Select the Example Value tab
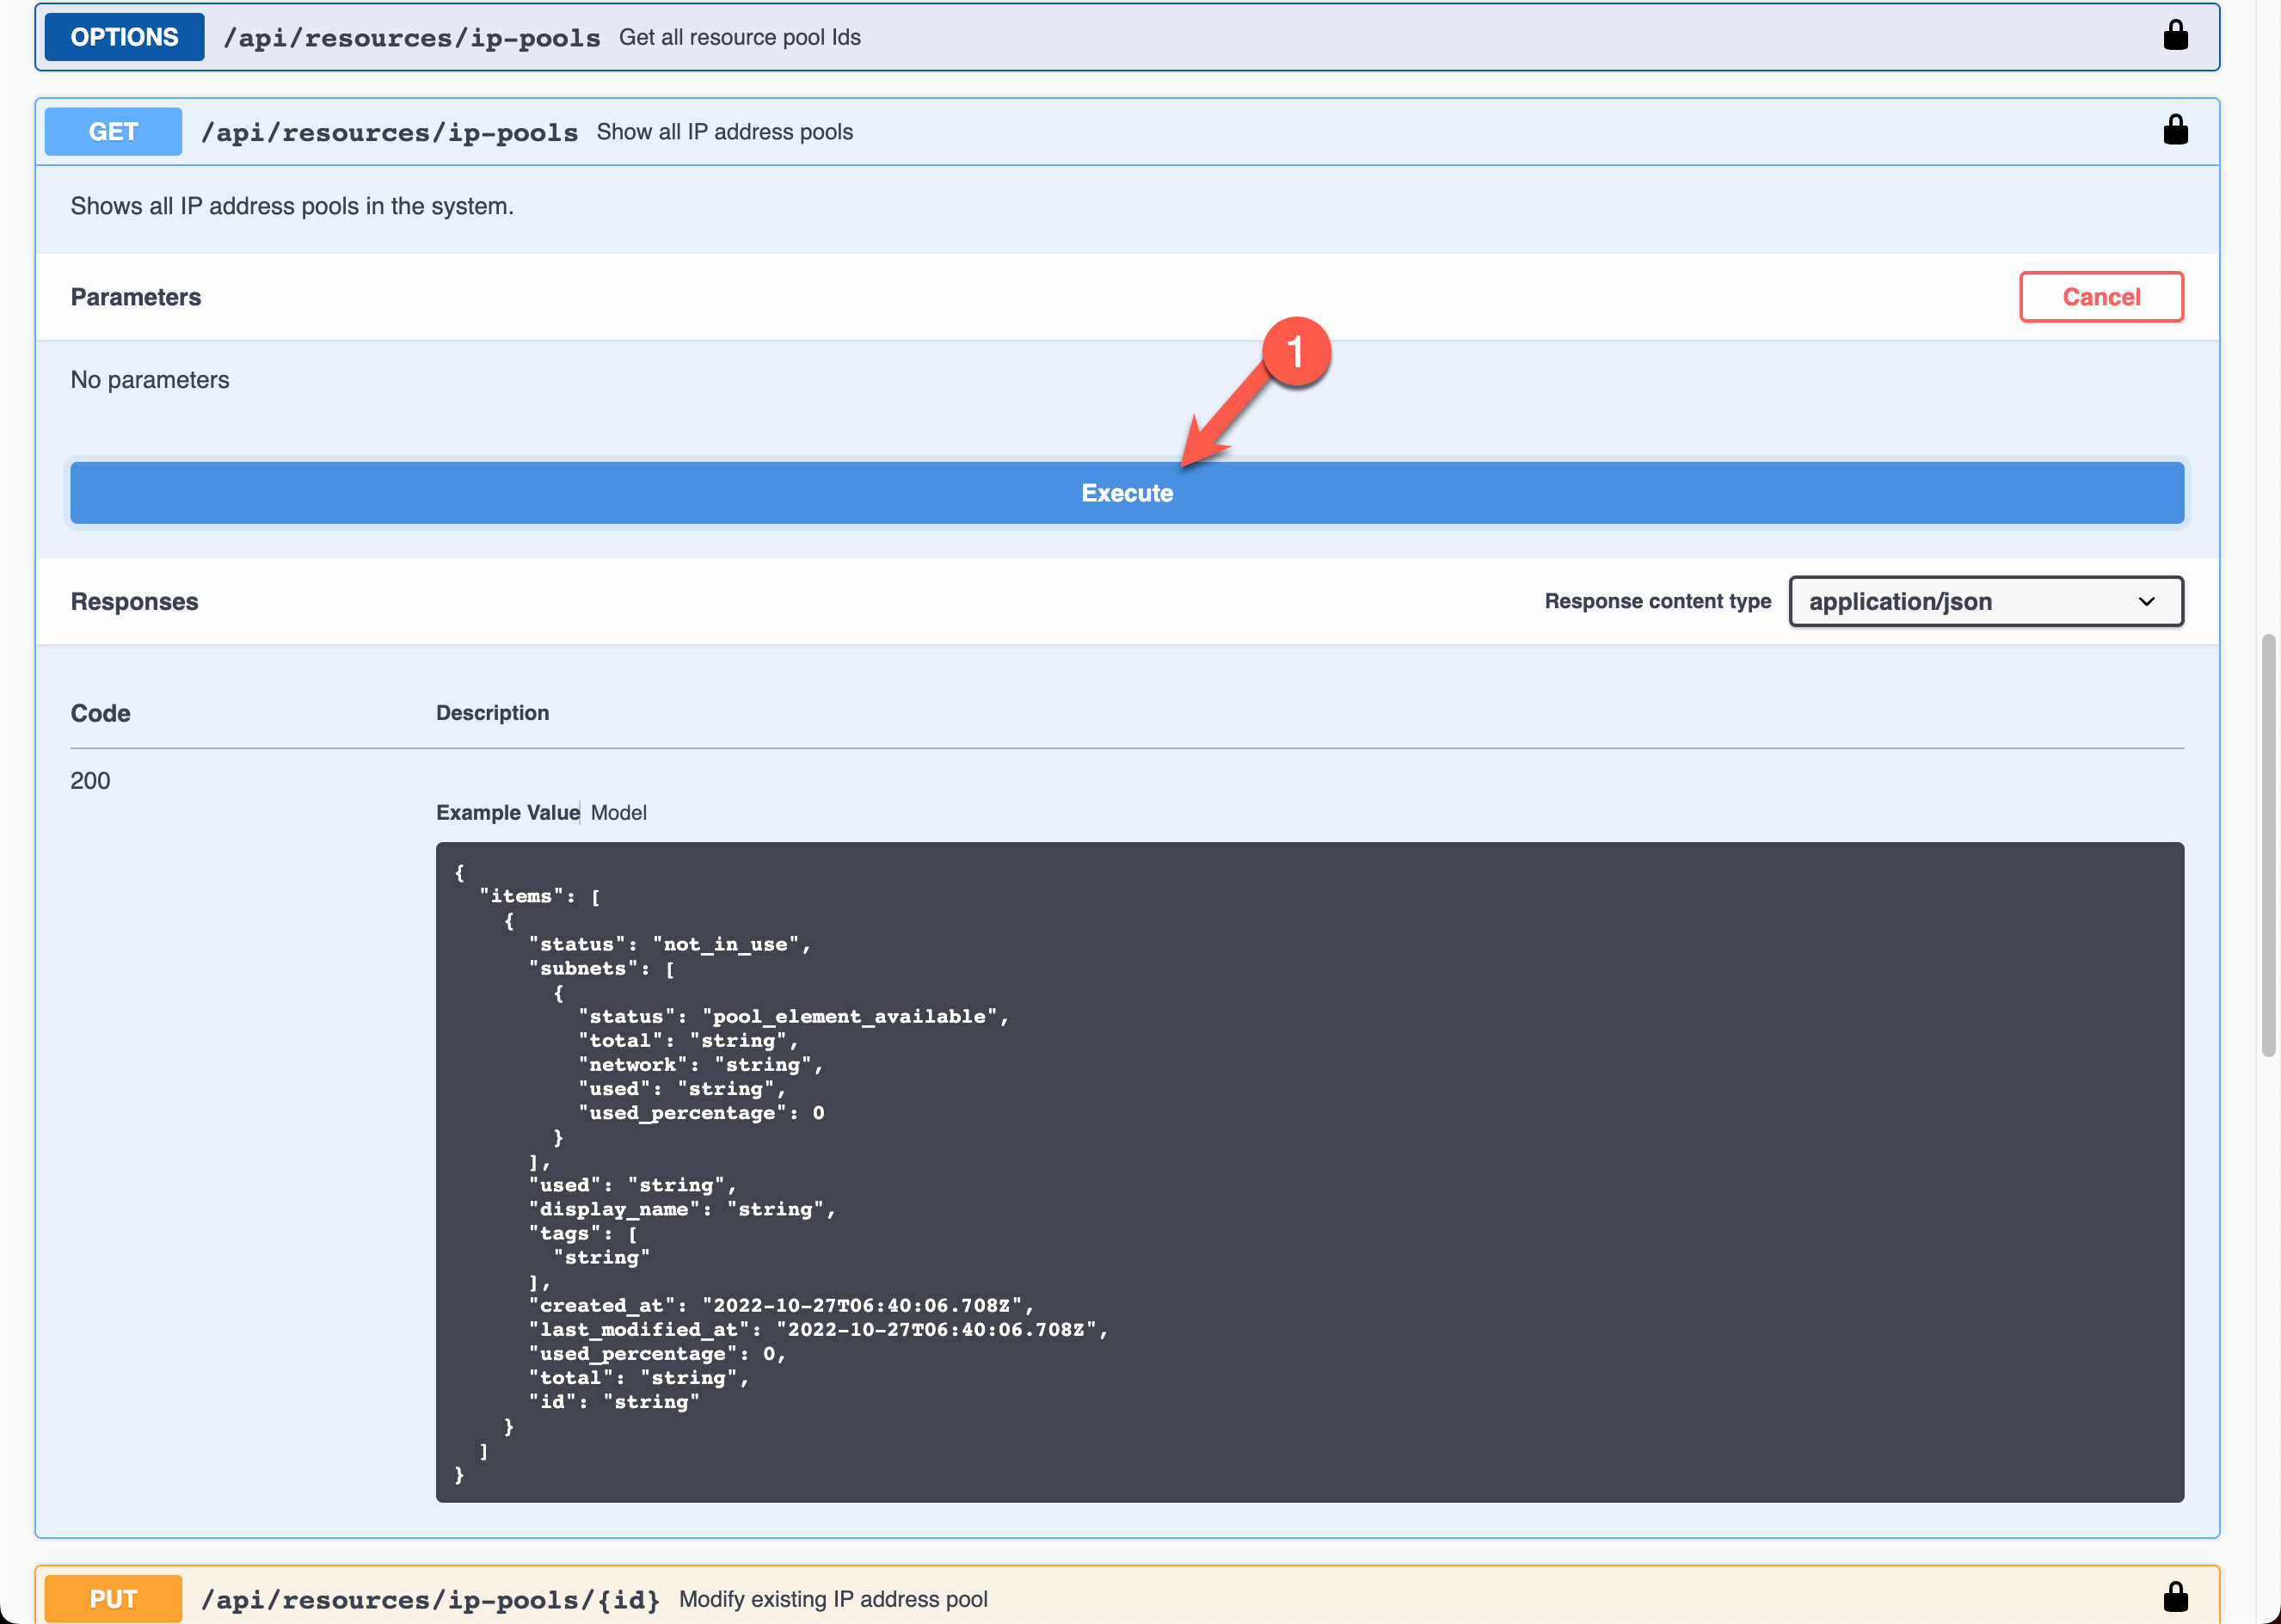Image resolution: width=2281 pixels, height=1624 pixels. coord(507,812)
